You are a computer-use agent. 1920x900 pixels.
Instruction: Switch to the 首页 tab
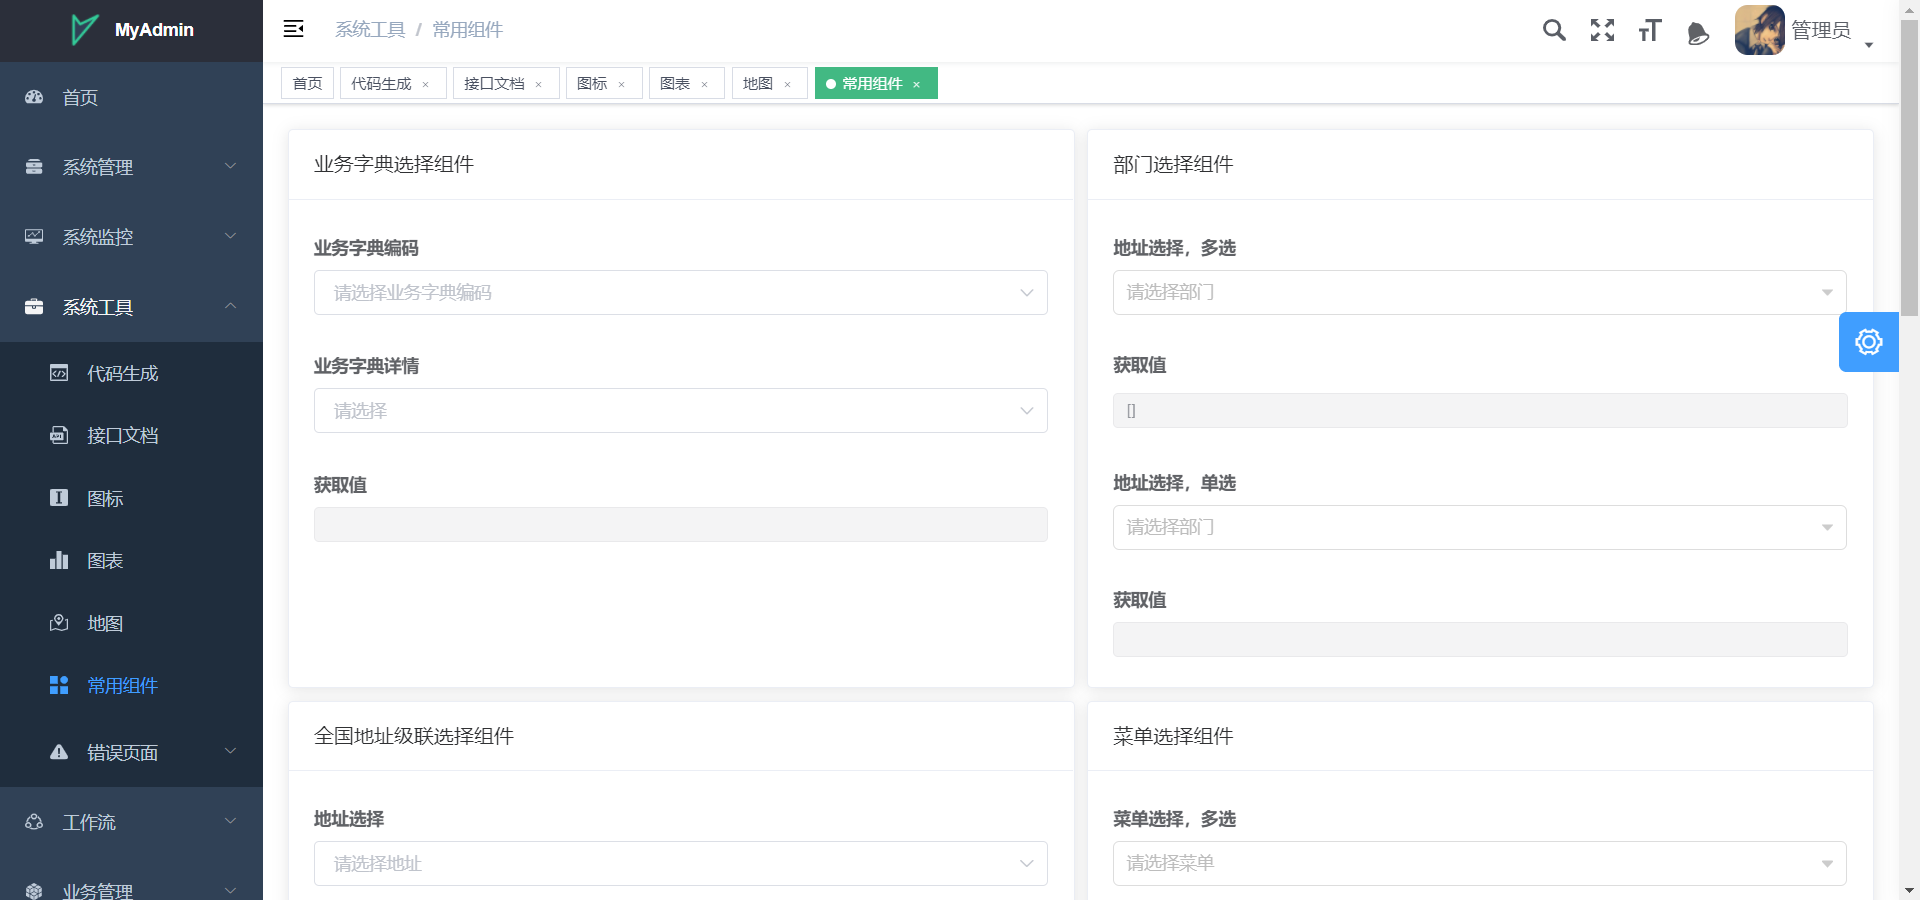pyautogui.click(x=307, y=83)
